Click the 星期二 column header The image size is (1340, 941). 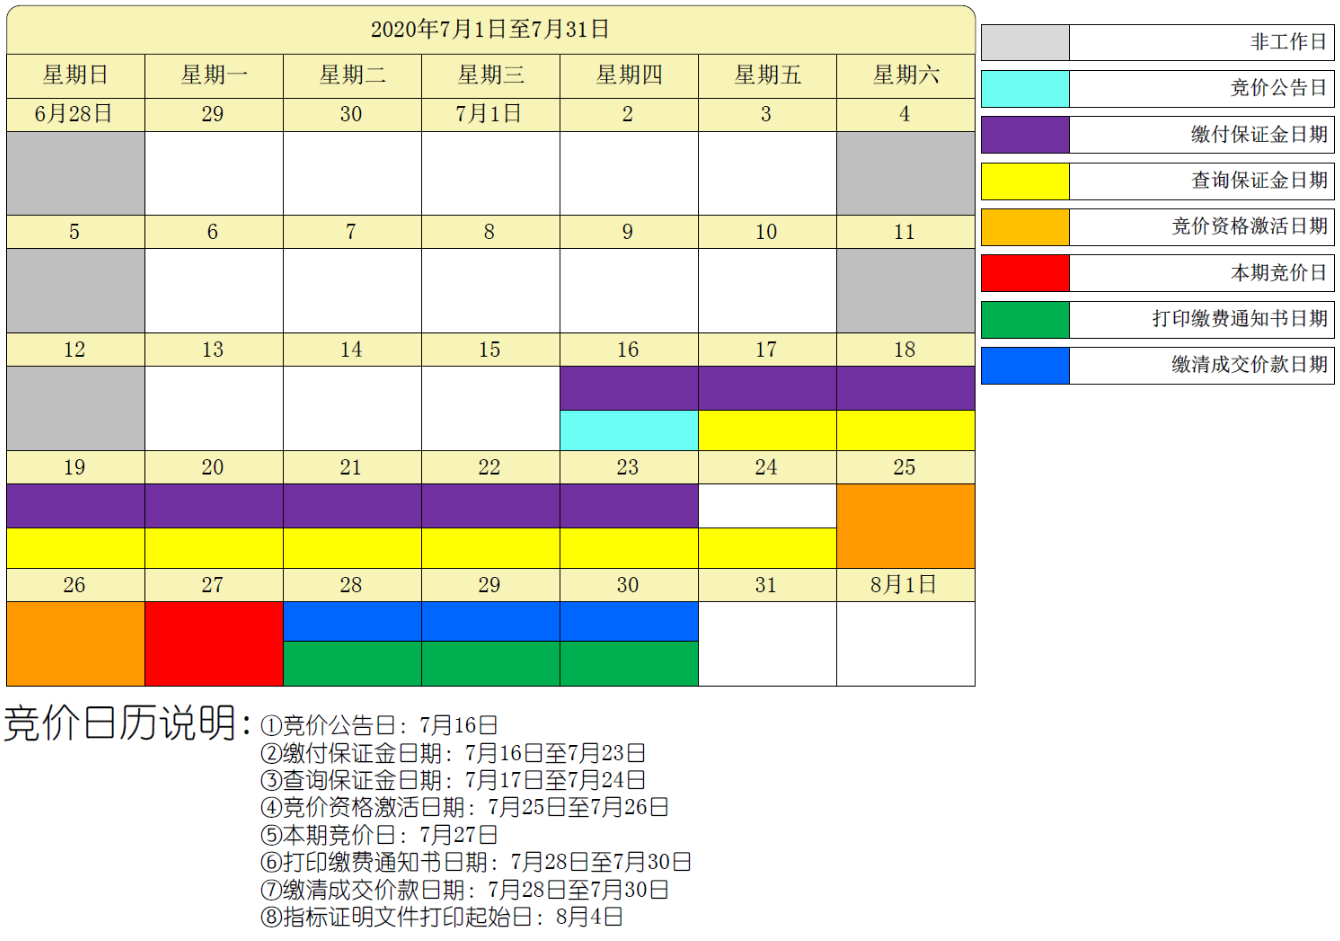(352, 76)
